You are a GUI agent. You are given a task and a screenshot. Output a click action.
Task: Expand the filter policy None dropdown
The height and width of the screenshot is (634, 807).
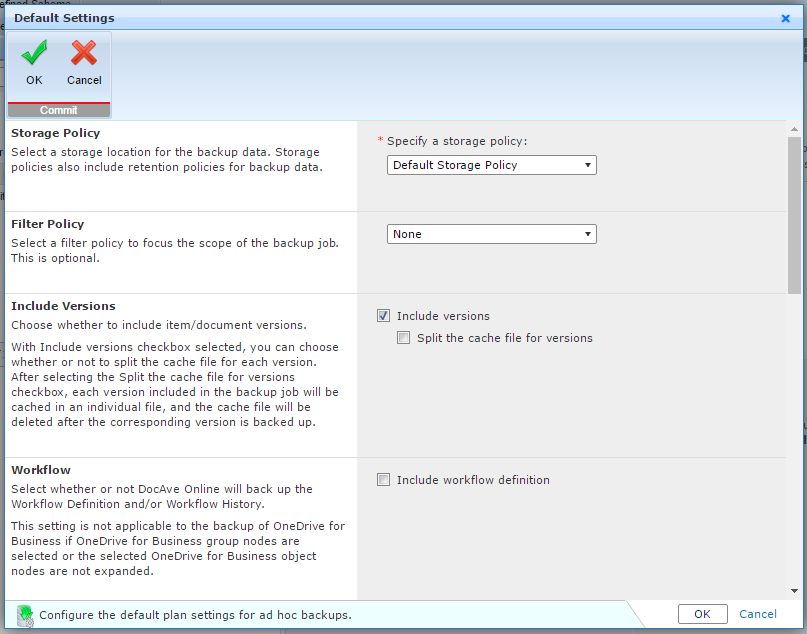(491, 234)
